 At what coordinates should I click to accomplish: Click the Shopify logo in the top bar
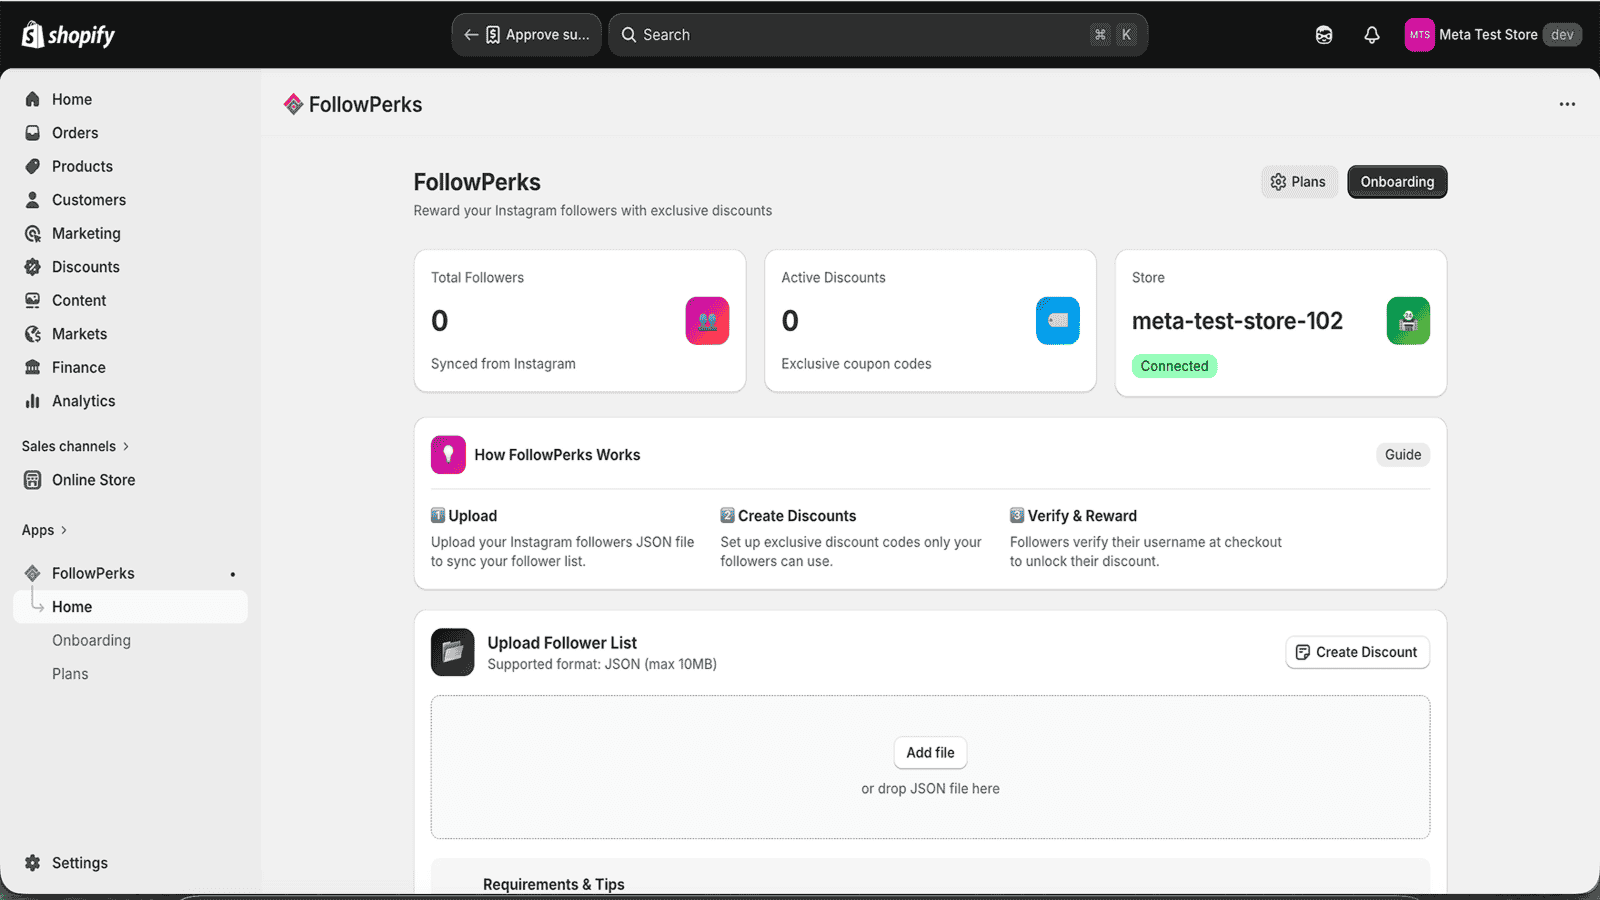[68, 35]
